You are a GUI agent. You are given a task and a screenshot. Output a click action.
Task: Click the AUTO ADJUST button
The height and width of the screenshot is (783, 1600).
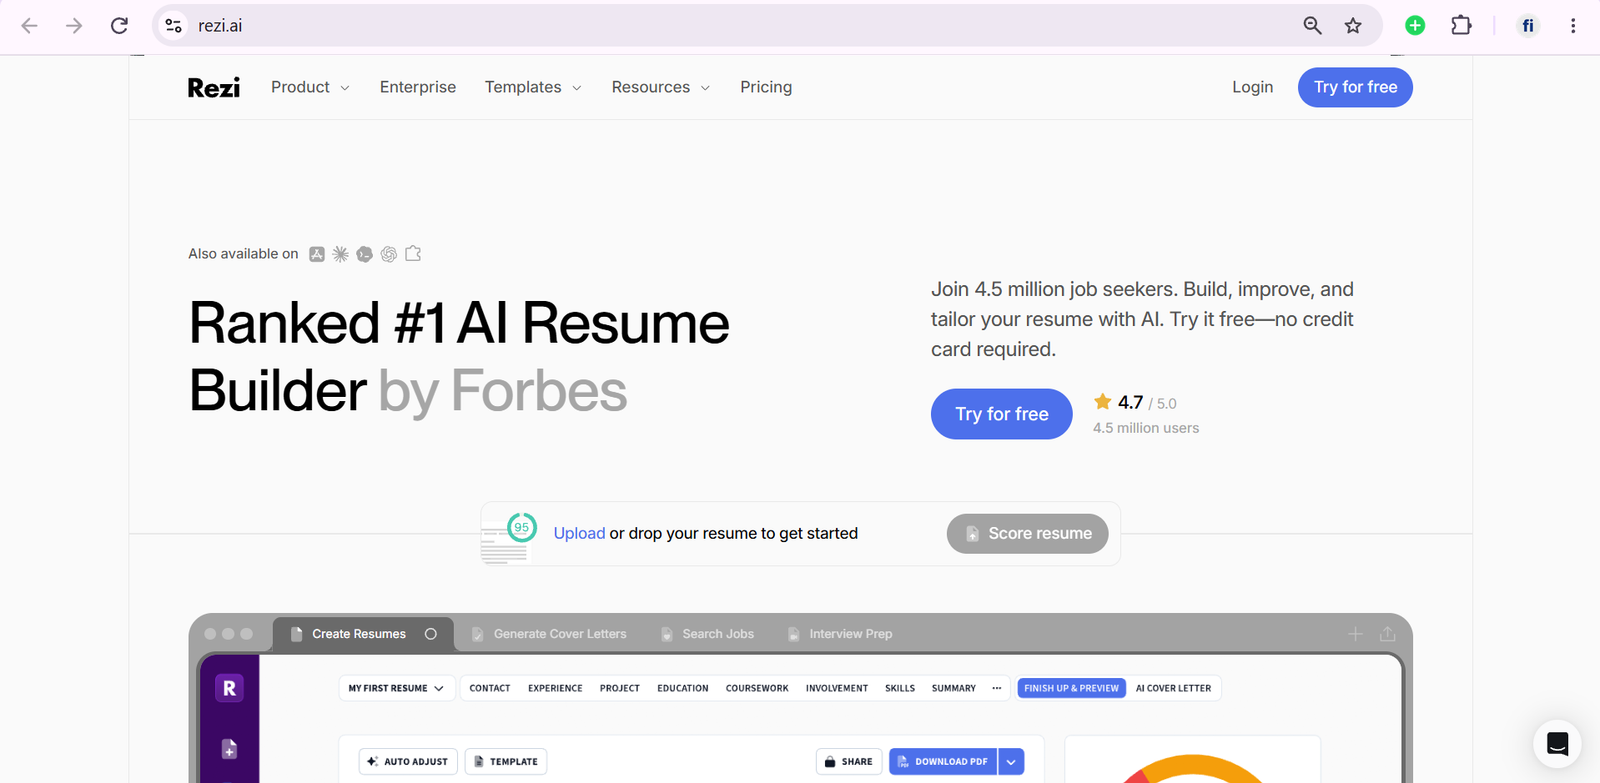coord(408,762)
